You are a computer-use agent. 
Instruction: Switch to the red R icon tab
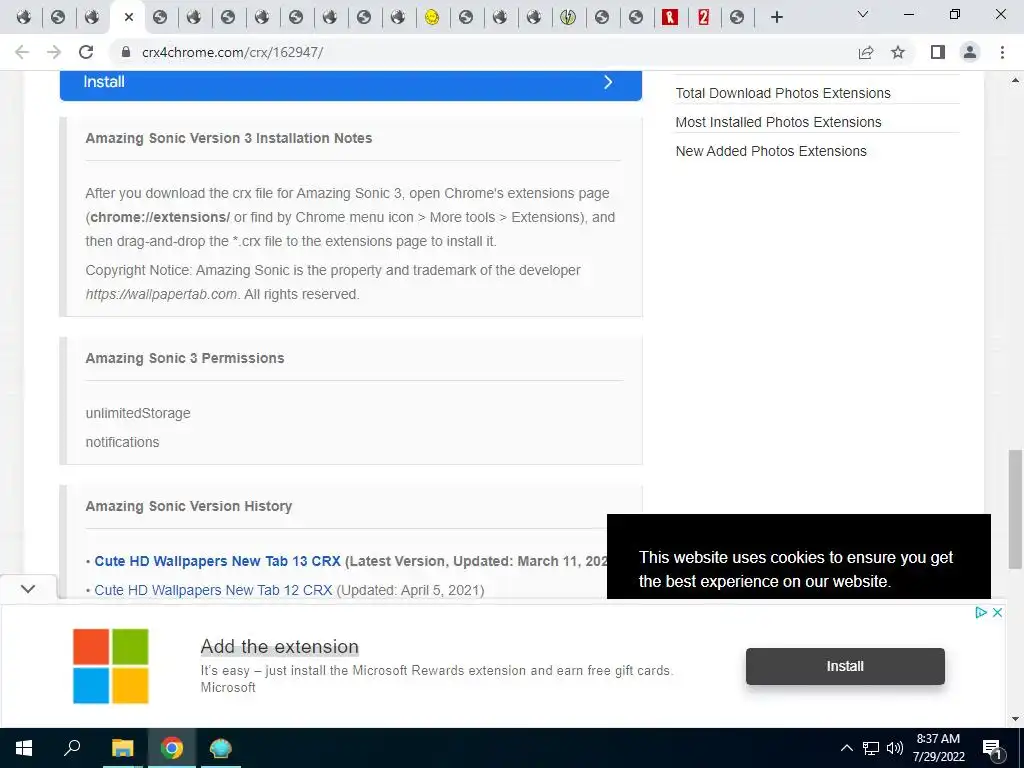pyautogui.click(x=669, y=18)
